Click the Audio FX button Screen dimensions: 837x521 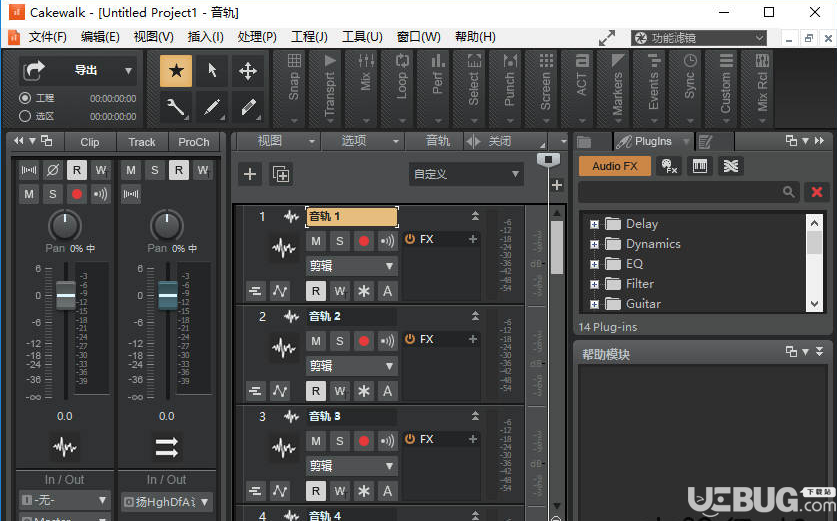click(x=614, y=166)
